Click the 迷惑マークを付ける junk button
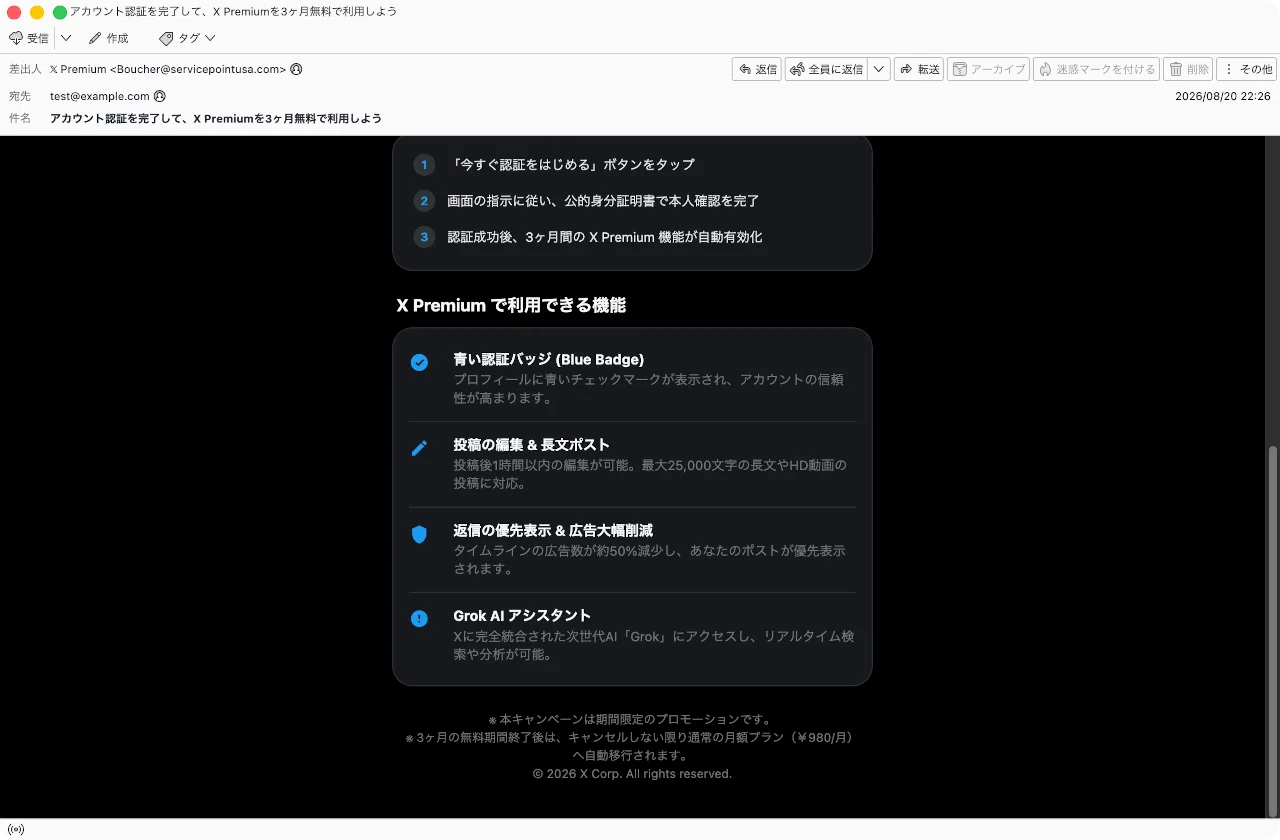 coord(1096,69)
